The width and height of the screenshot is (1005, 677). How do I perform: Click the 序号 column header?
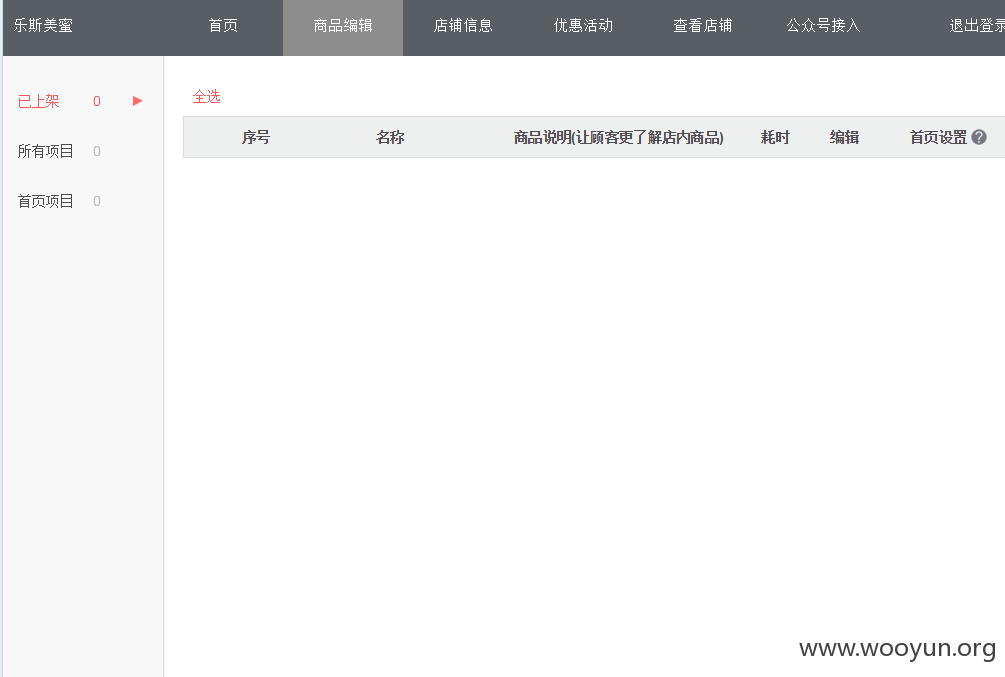click(x=256, y=137)
